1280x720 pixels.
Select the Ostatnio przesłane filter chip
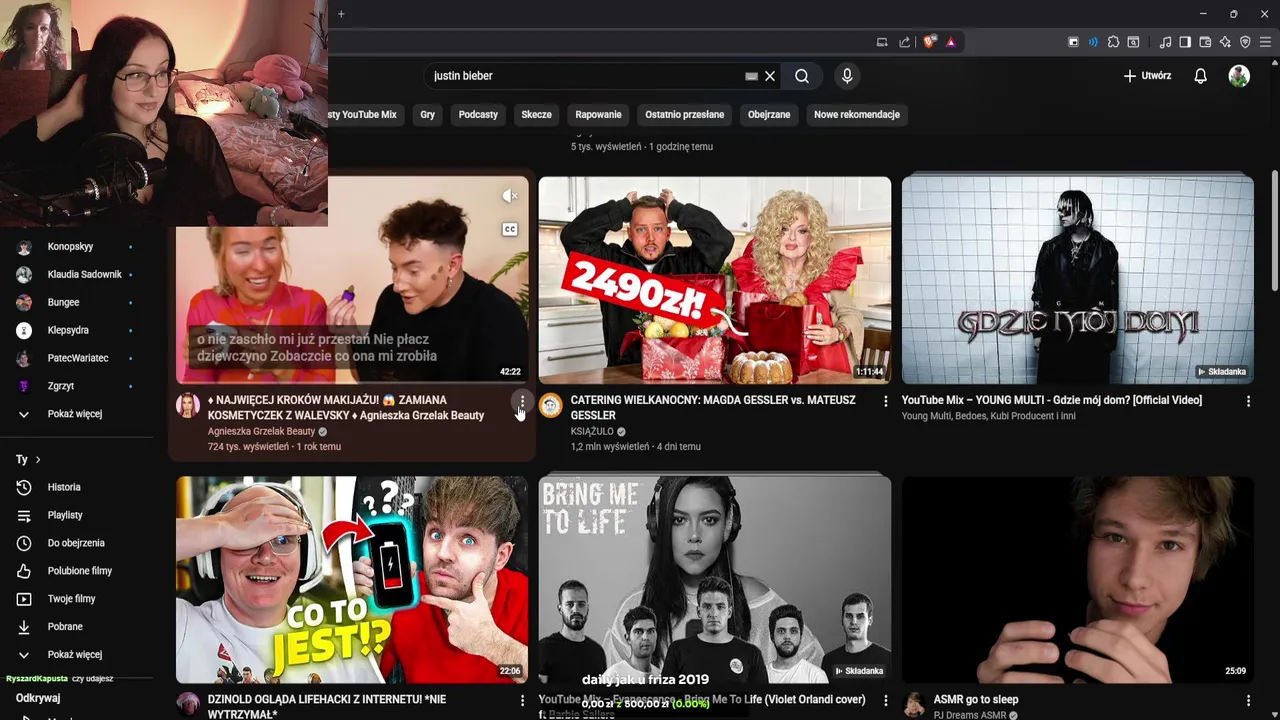(x=685, y=115)
